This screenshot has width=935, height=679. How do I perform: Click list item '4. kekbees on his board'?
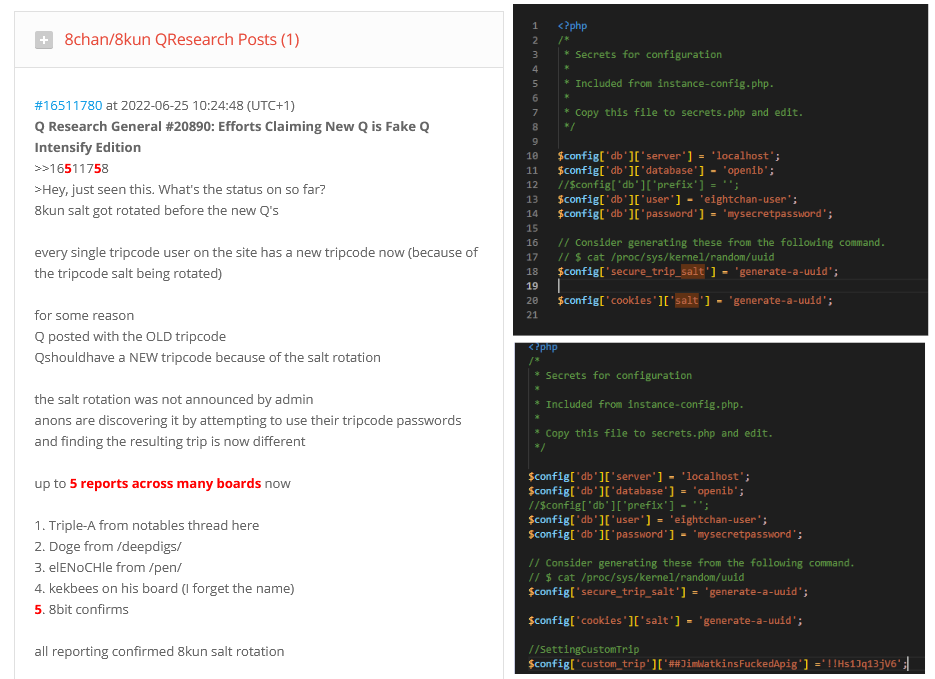pos(165,588)
